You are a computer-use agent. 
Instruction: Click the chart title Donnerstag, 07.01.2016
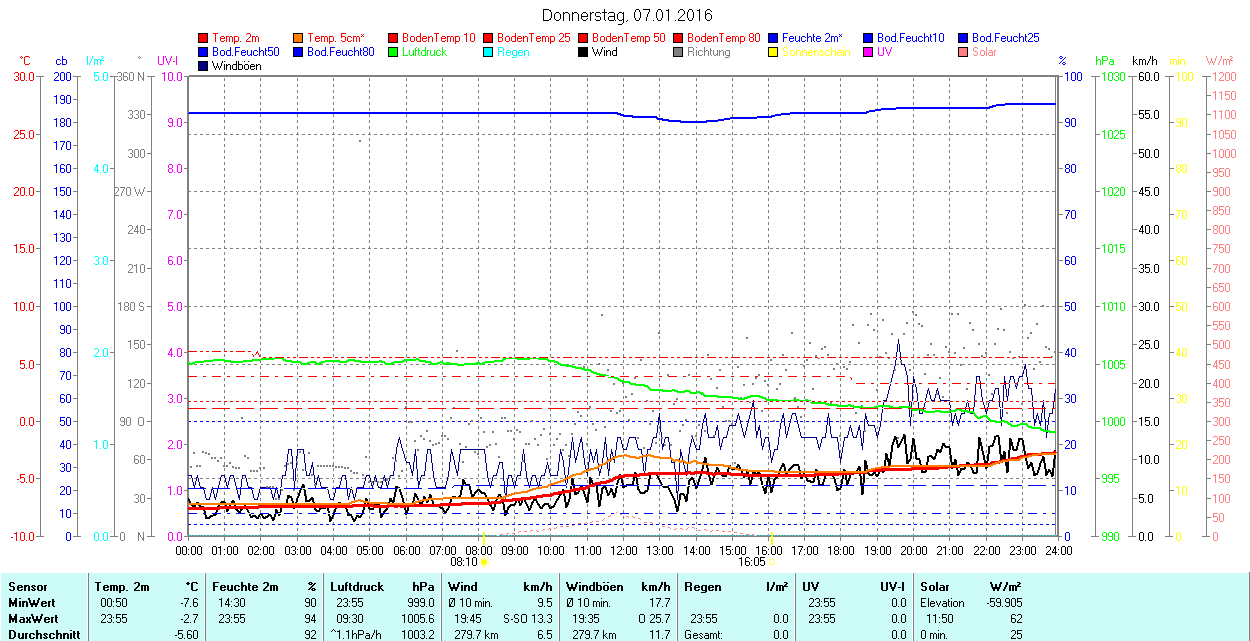(627, 15)
